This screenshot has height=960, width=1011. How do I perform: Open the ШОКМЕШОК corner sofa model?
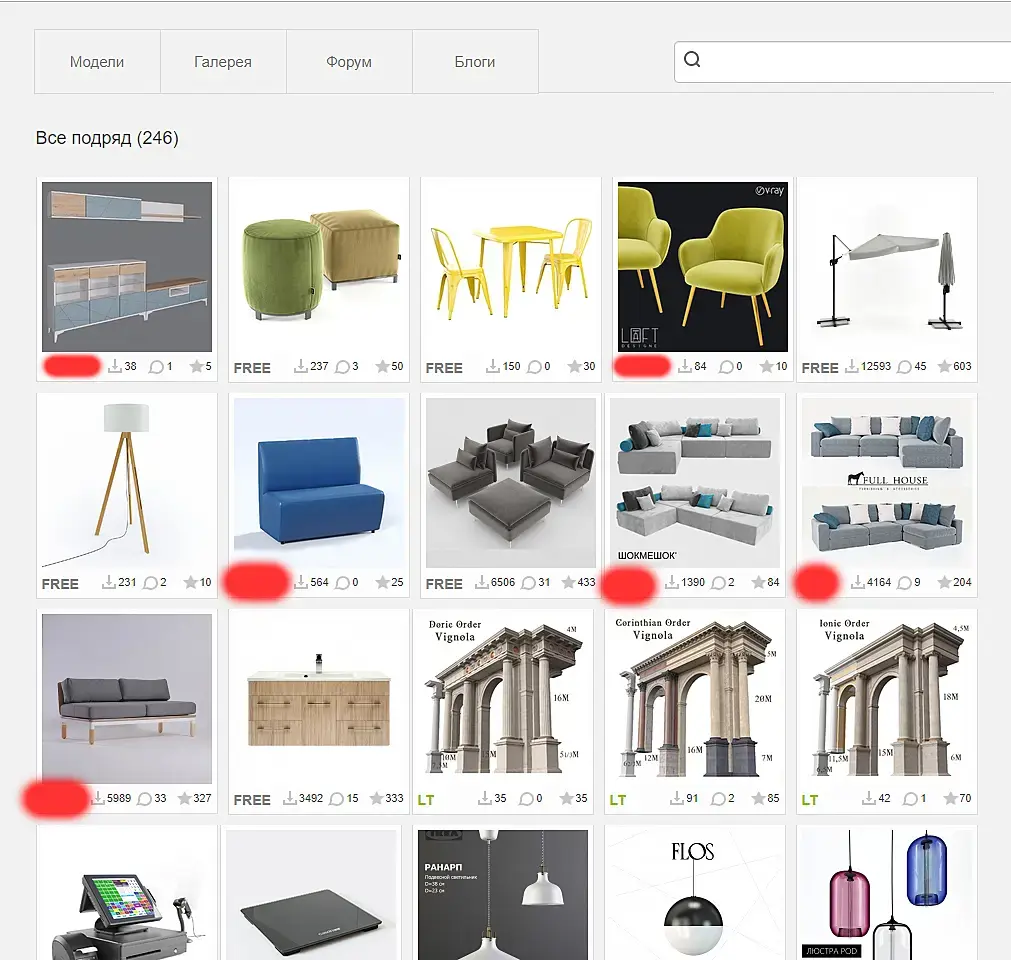point(694,482)
